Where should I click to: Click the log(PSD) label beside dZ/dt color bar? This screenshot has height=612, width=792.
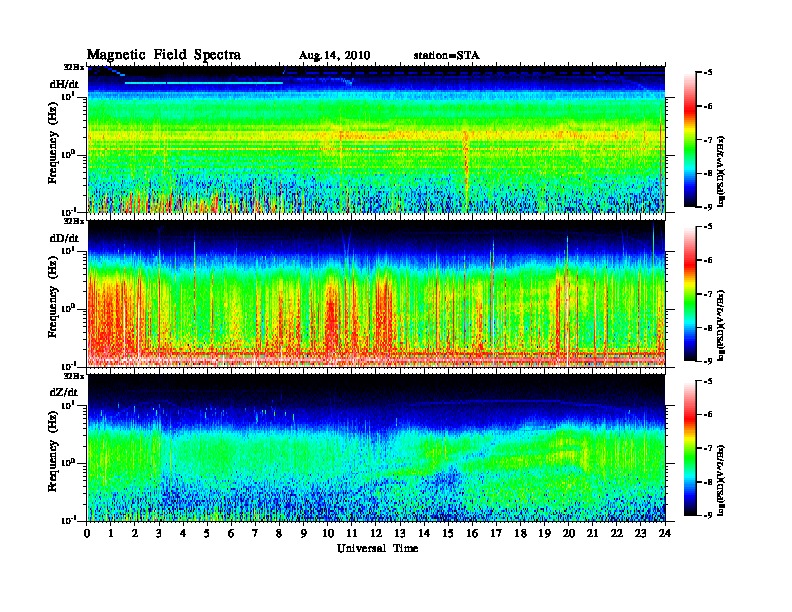point(721,480)
